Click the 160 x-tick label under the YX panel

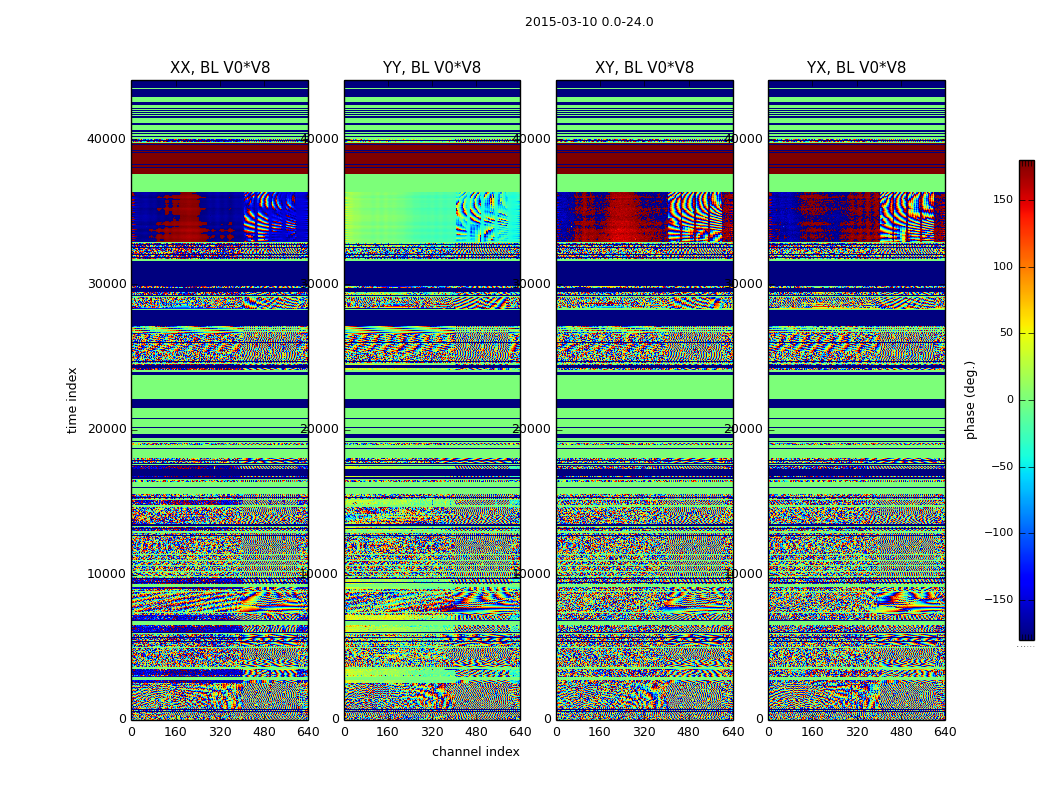(x=812, y=732)
